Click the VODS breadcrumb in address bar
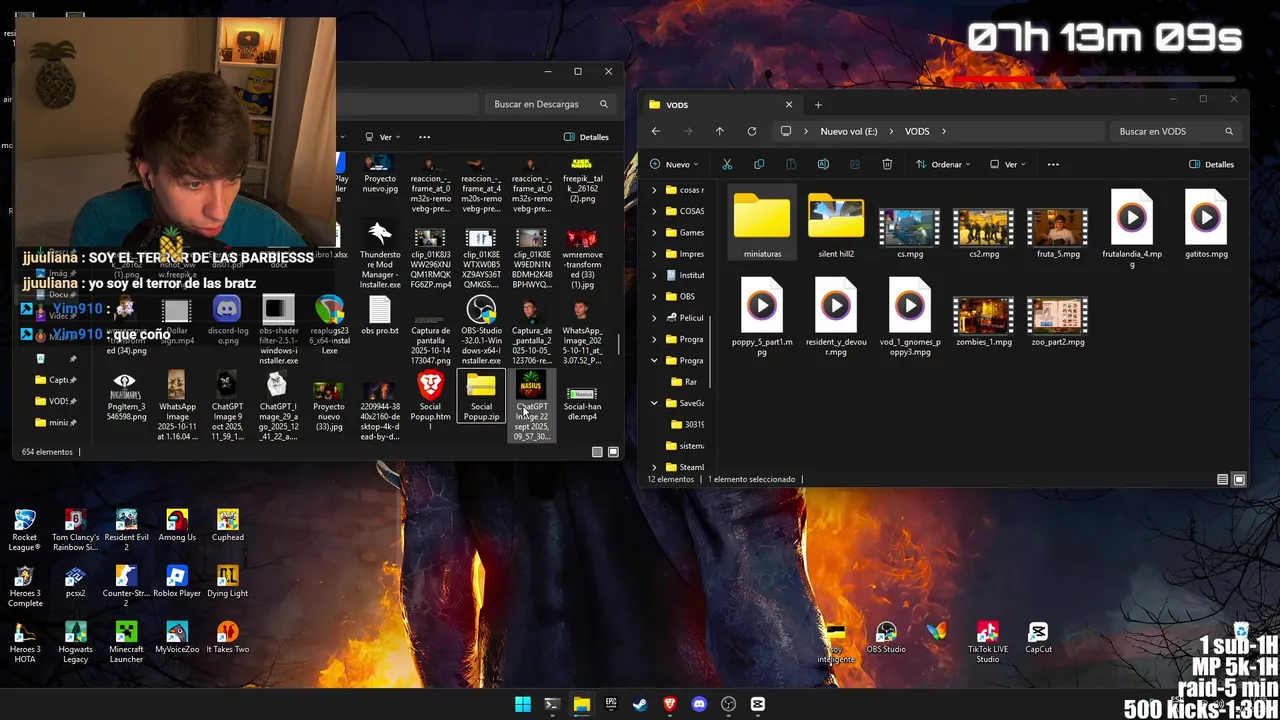Image resolution: width=1280 pixels, height=720 pixels. [917, 131]
